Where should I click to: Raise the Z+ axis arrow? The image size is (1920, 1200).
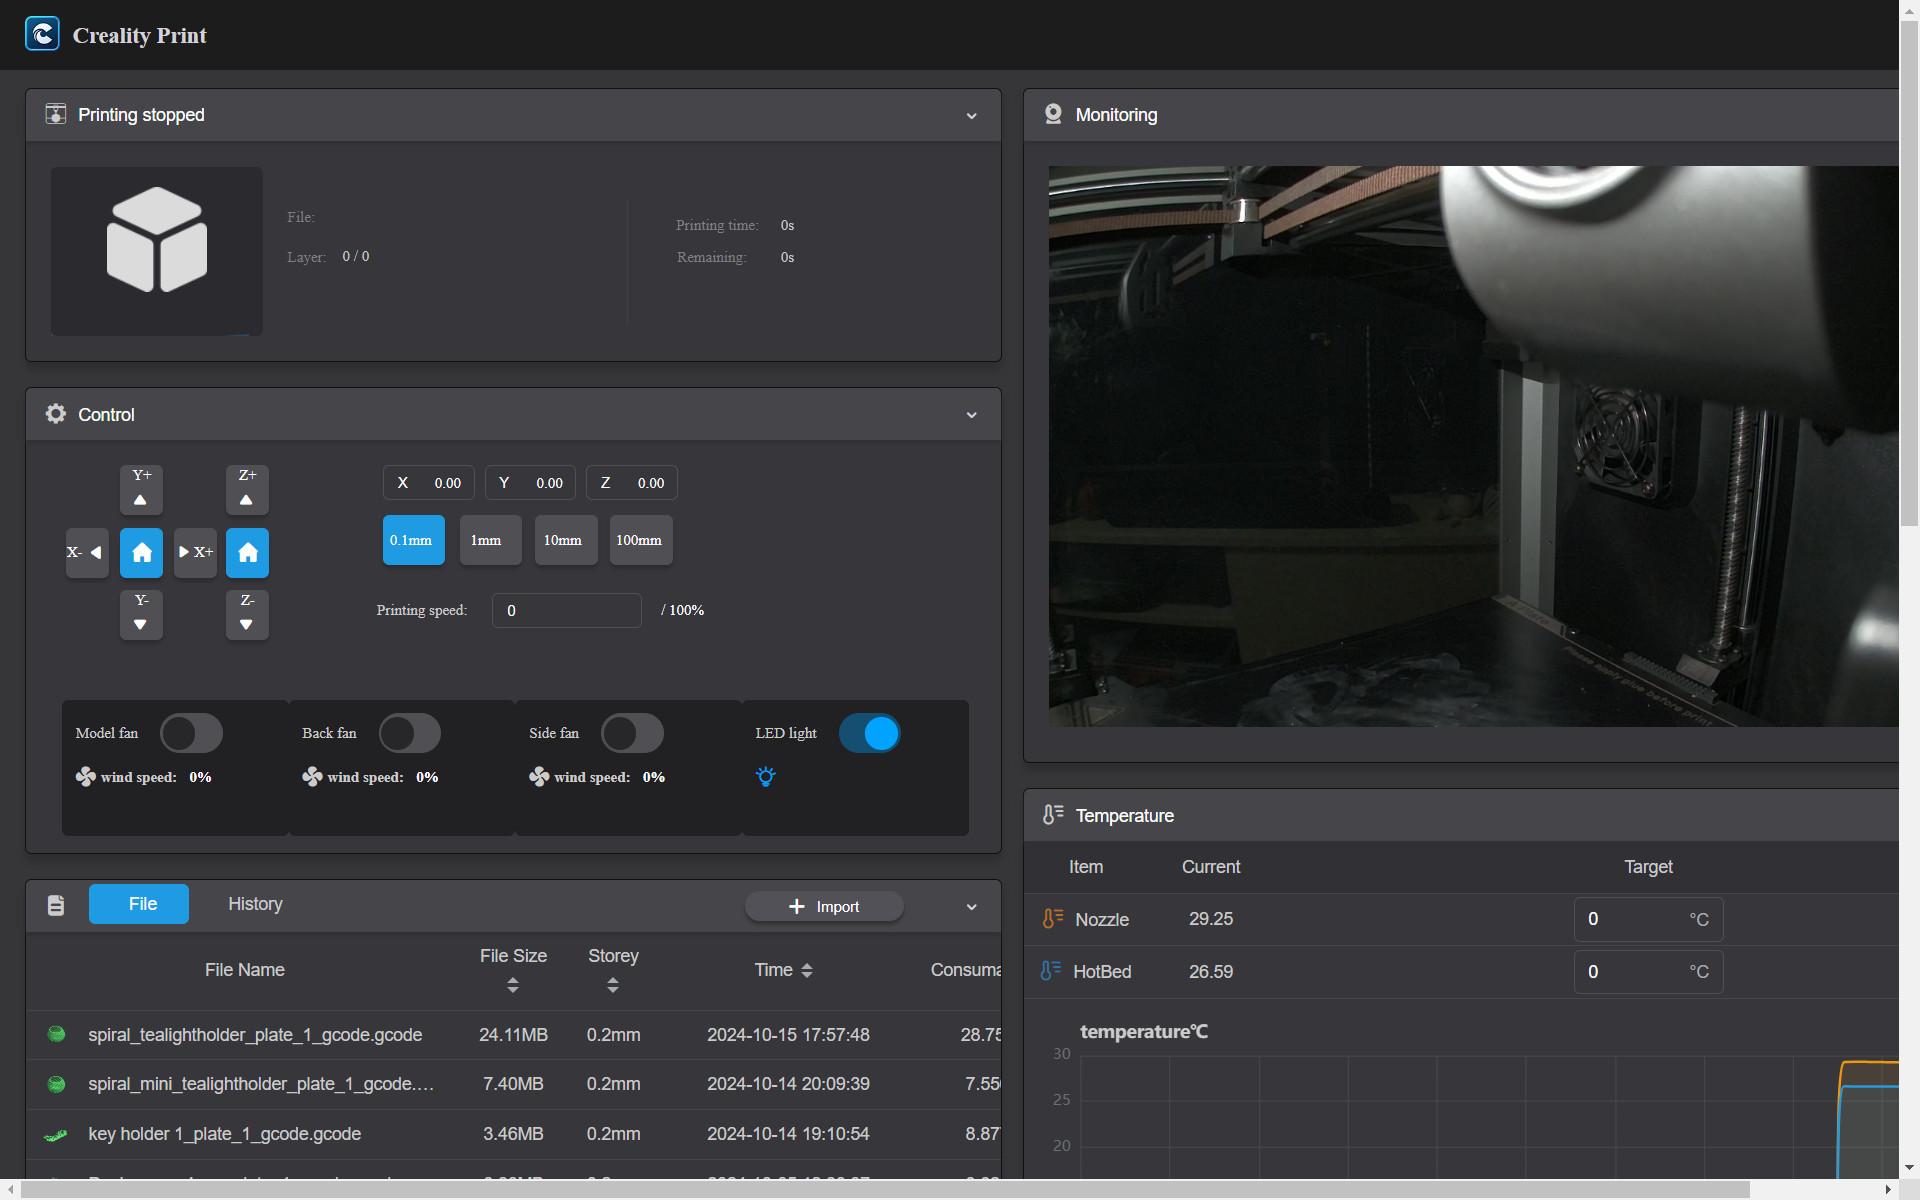[247, 489]
